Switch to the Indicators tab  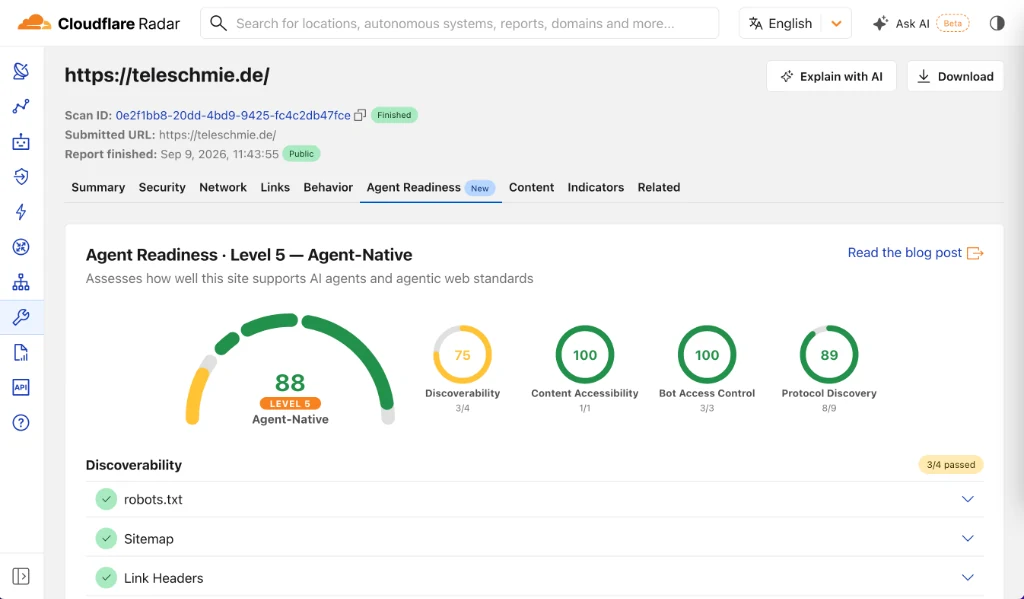pyautogui.click(x=596, y=187)
